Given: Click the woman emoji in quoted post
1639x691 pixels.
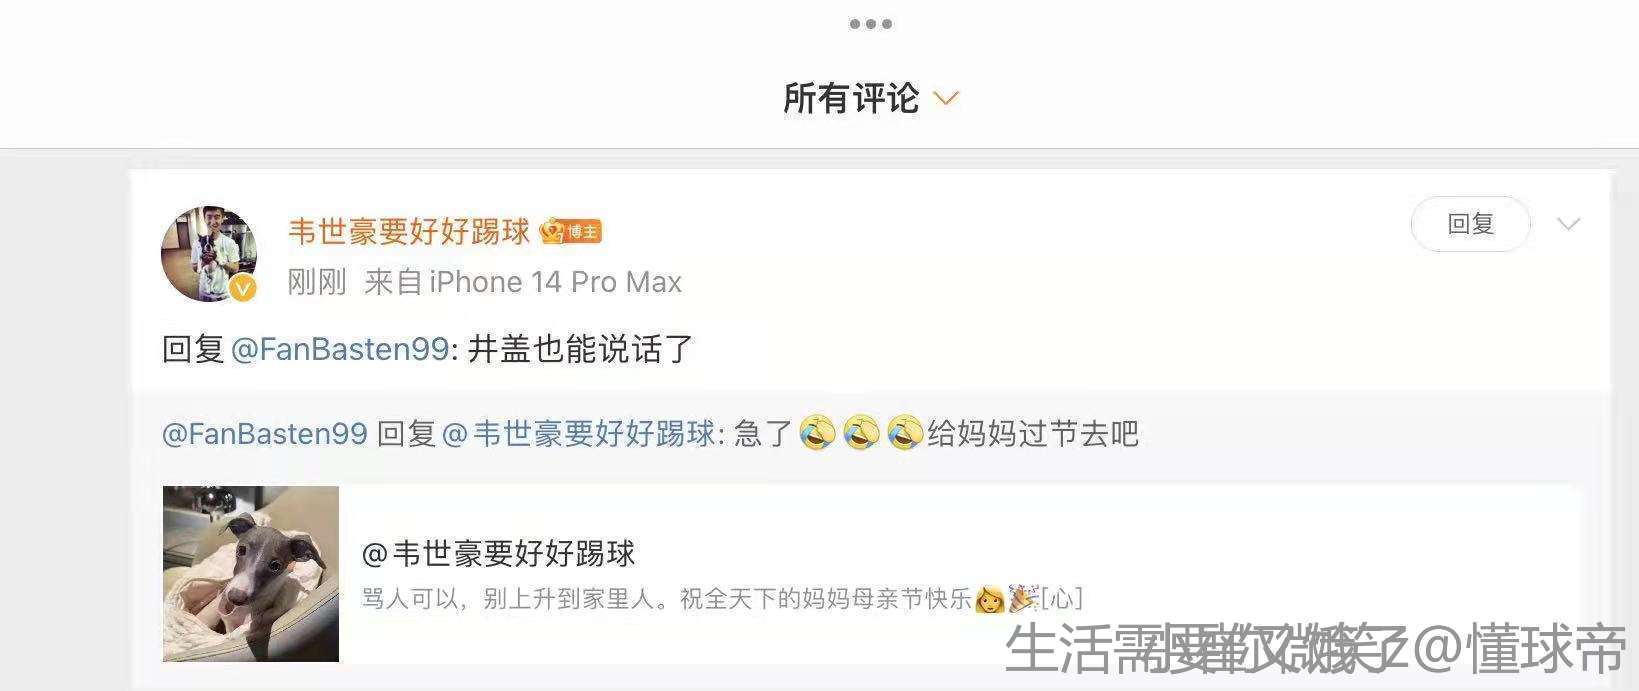Looking at the screenshot, I should [x=989, y=599].
